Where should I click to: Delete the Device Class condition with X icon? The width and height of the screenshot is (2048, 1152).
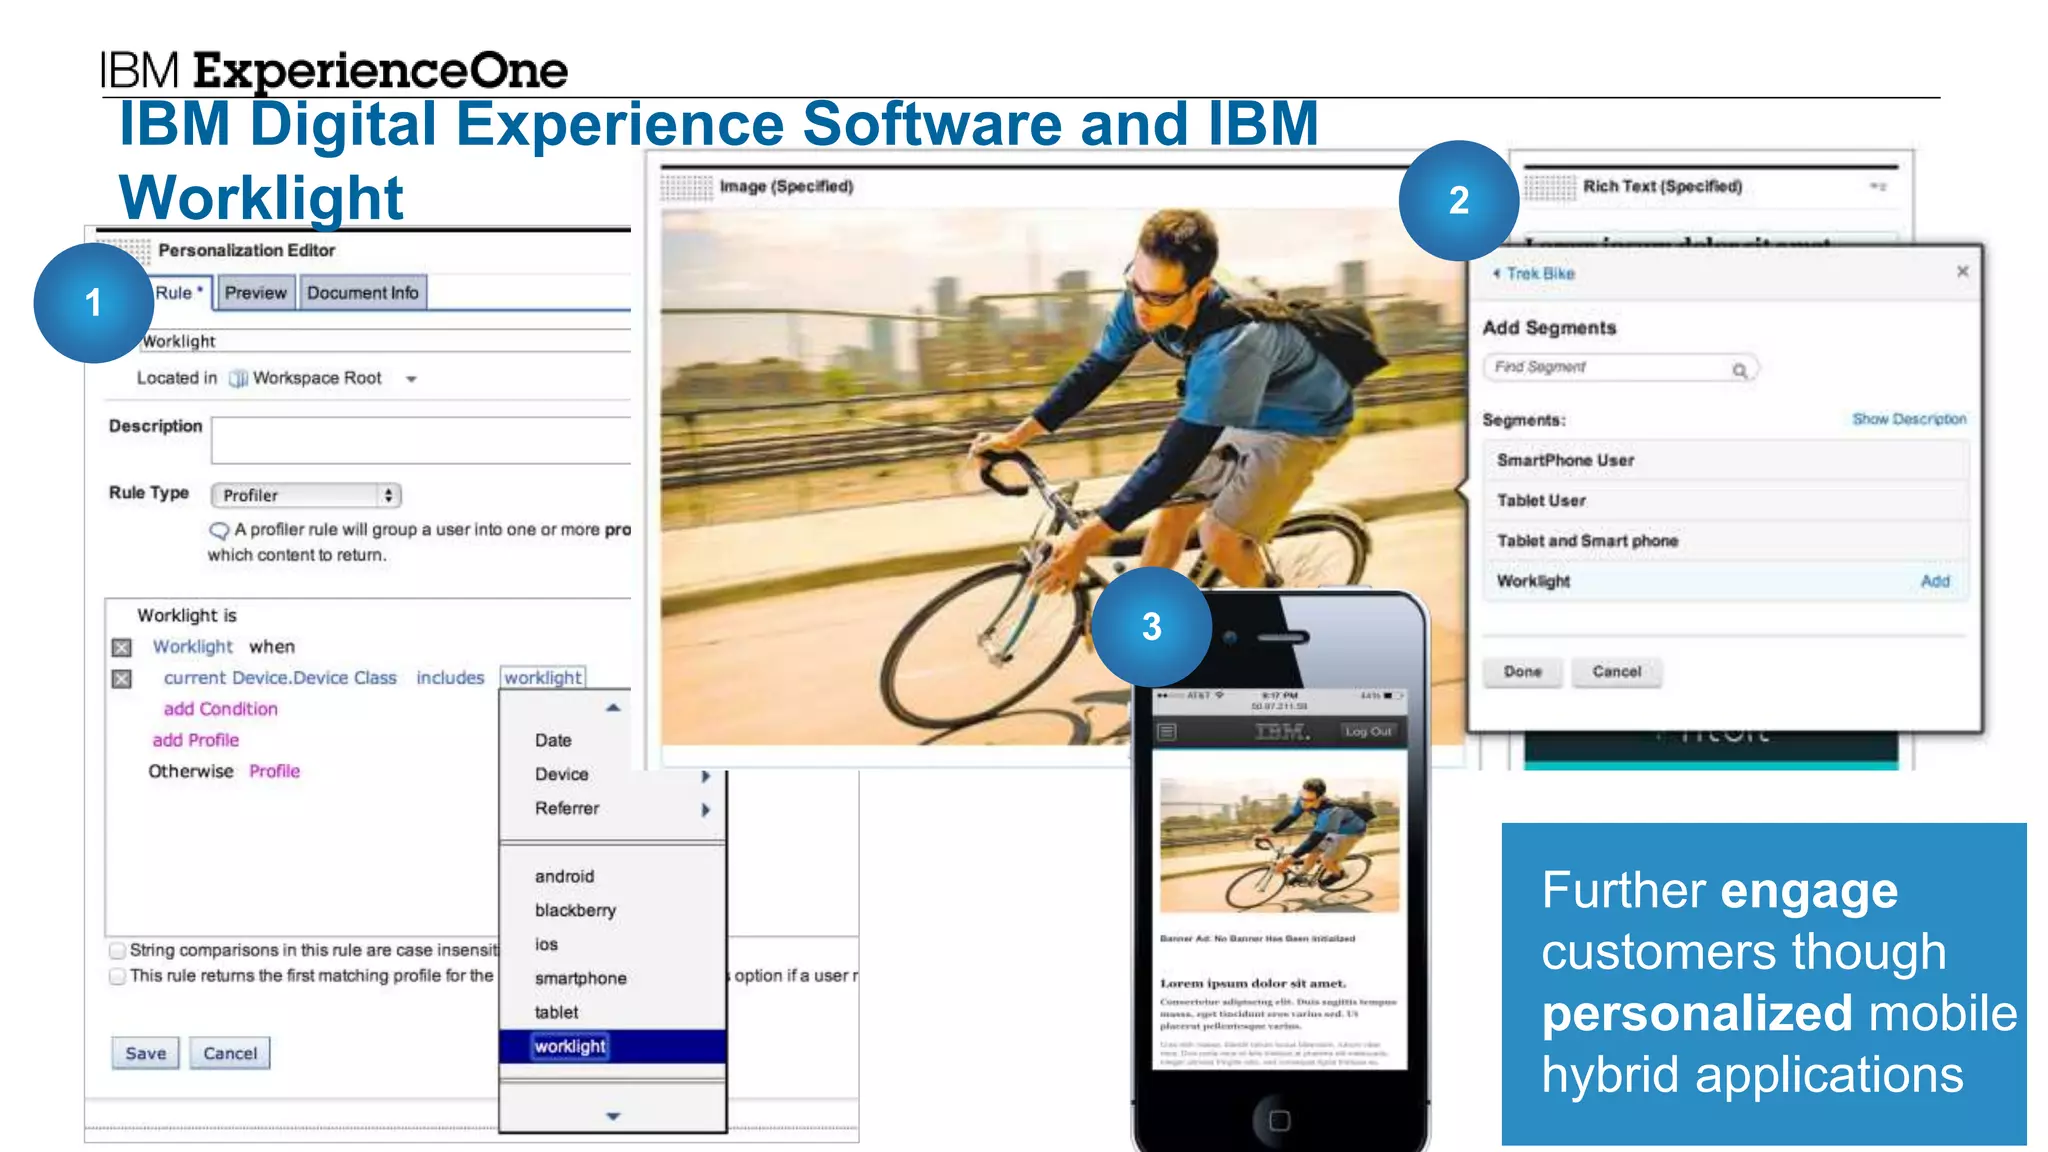(x=122, y=679)
